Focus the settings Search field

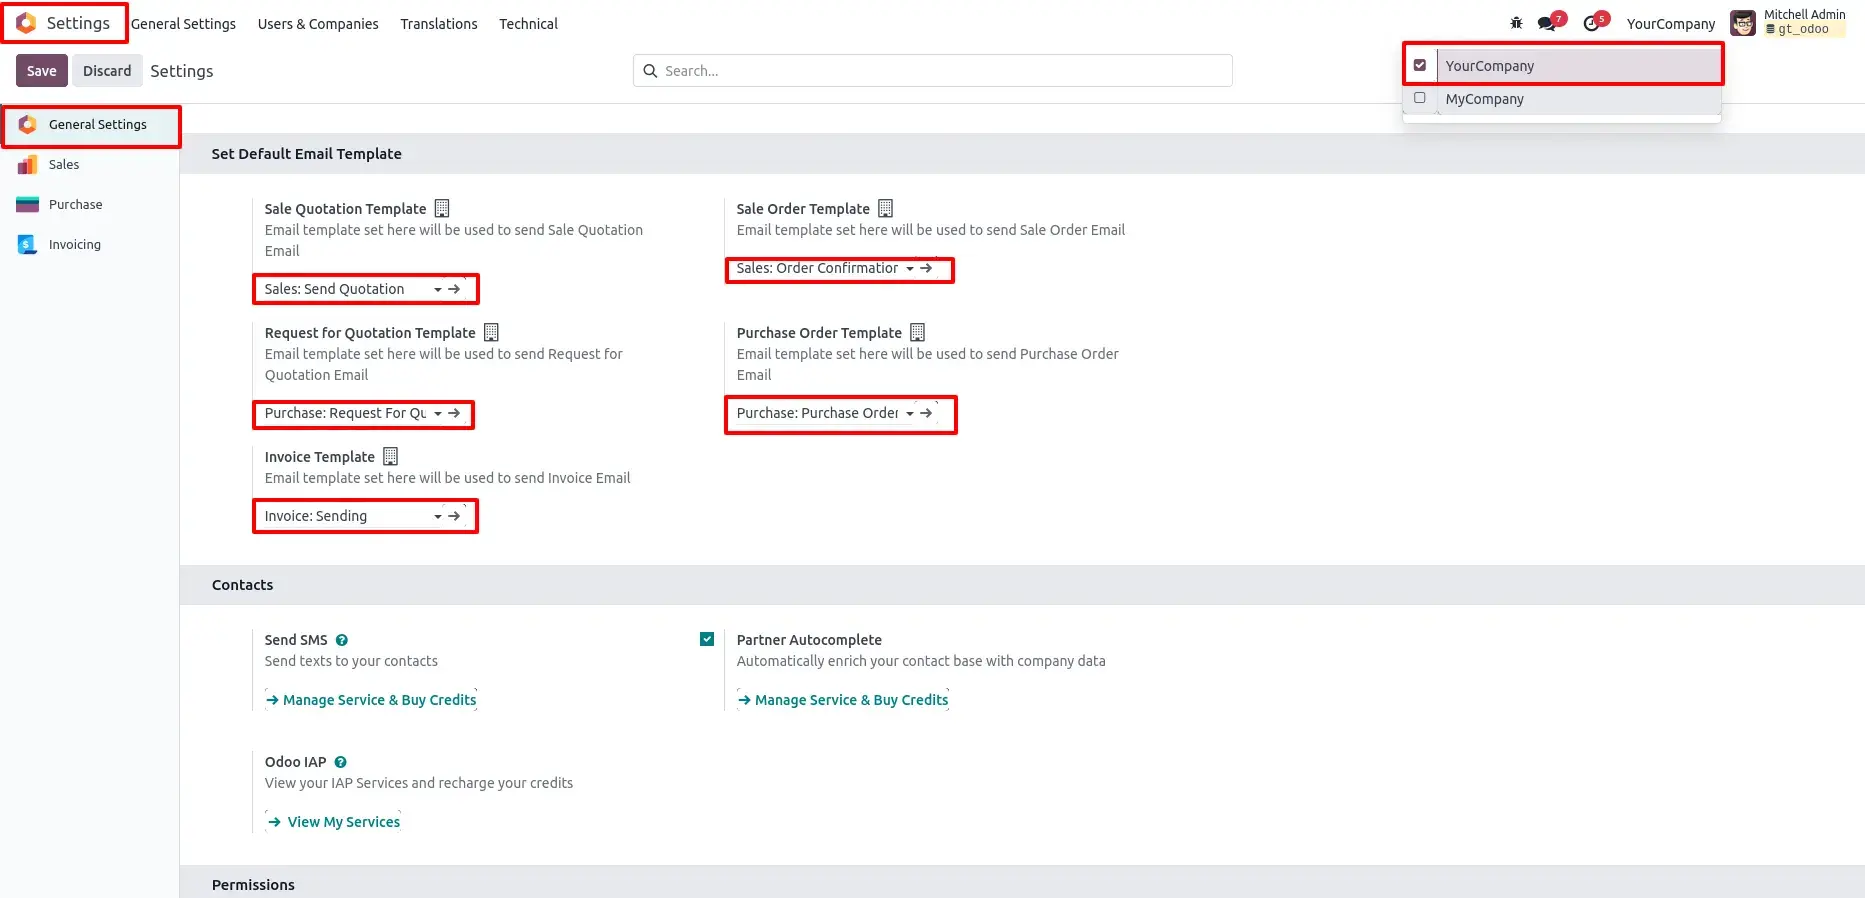933,71
